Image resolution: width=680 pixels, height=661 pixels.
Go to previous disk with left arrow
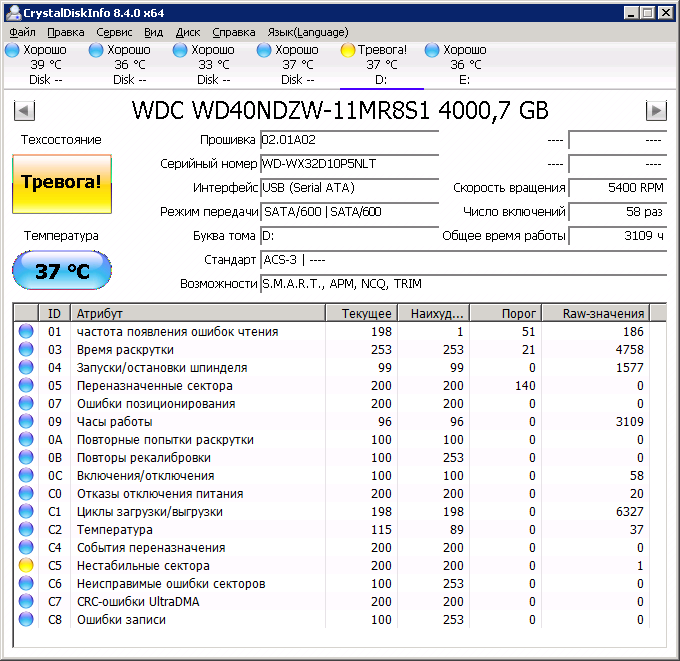coord(23,111)
